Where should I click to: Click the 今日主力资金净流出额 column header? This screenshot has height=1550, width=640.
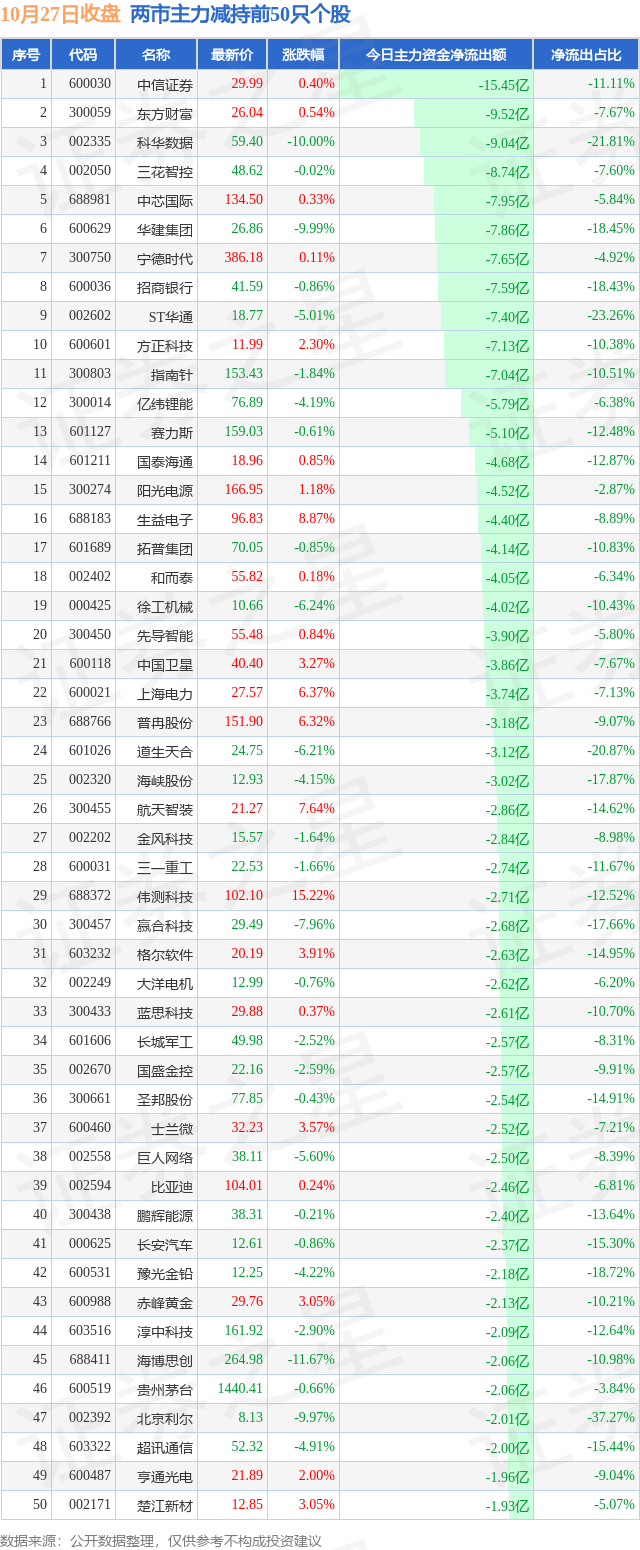pos(436,55)
